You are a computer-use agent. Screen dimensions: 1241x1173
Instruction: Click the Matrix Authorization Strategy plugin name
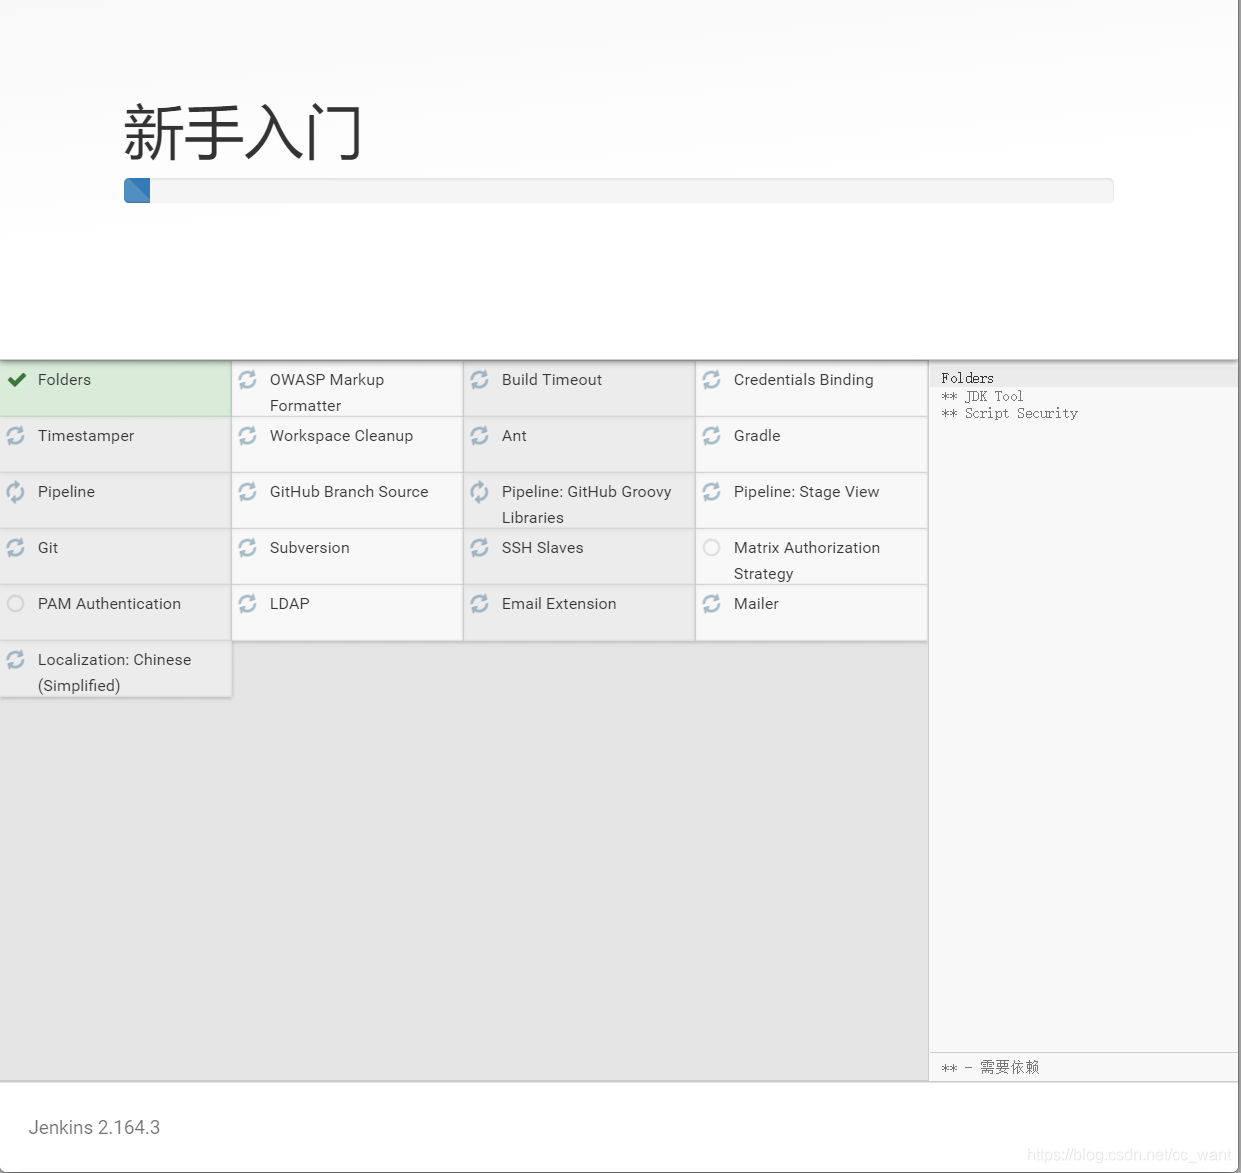click(807, 561)
